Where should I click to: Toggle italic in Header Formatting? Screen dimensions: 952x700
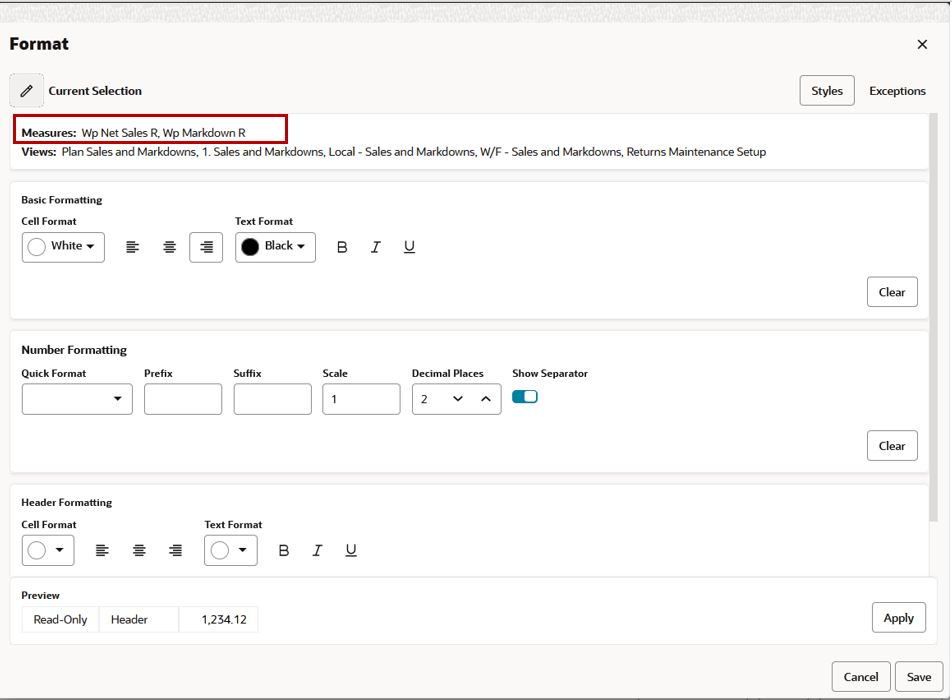pos(317,551)
